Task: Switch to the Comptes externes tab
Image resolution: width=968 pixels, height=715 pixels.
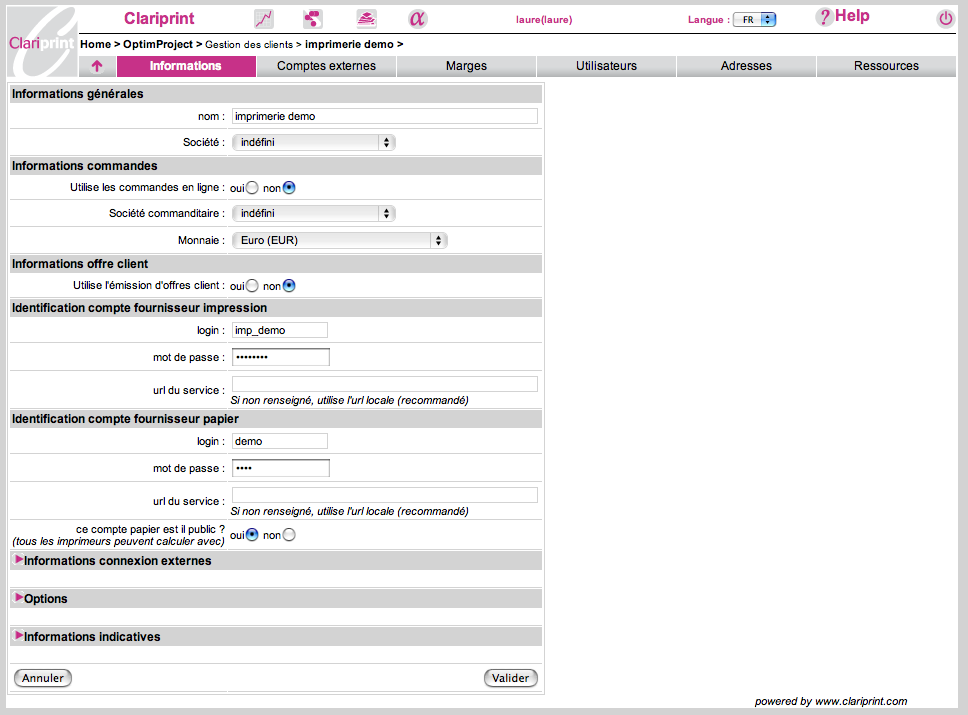Action: 326,67
